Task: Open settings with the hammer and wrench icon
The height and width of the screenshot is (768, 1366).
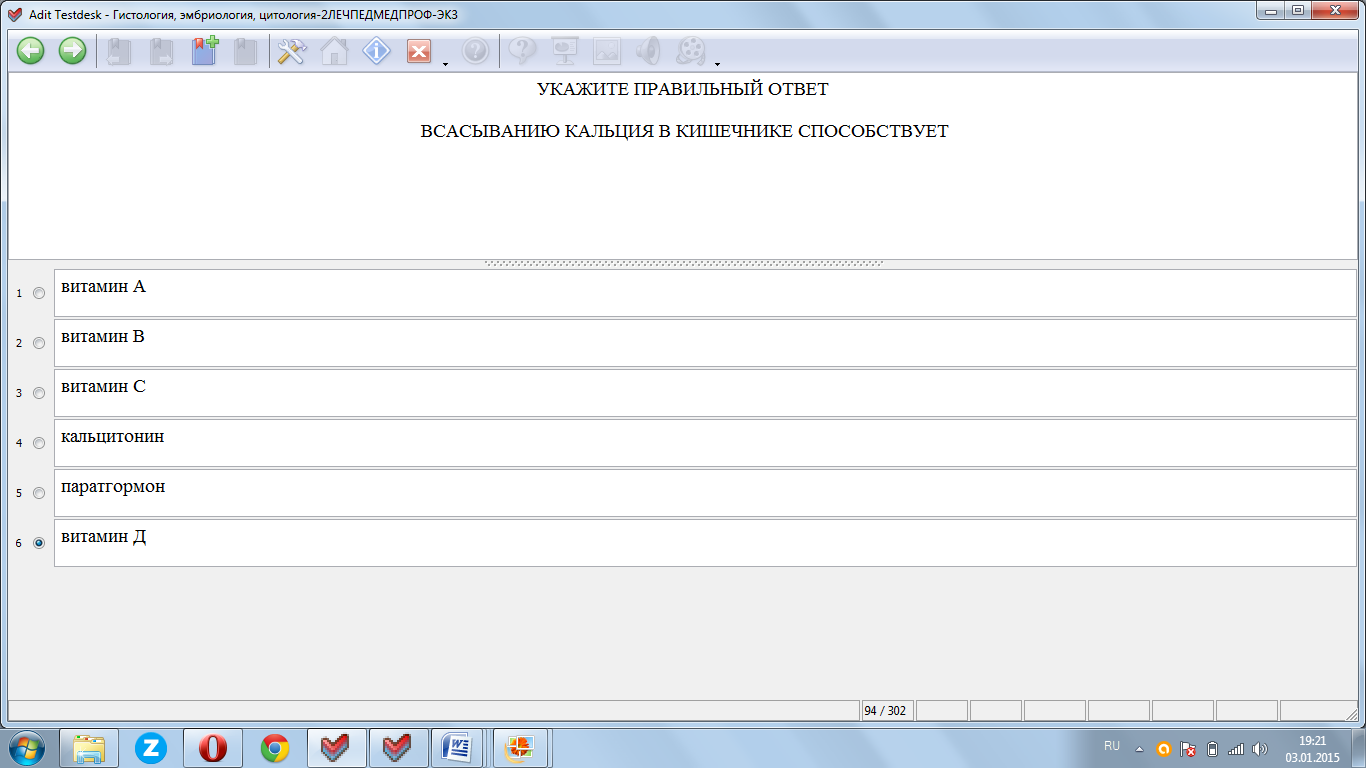Action: [x=291, y=51]
